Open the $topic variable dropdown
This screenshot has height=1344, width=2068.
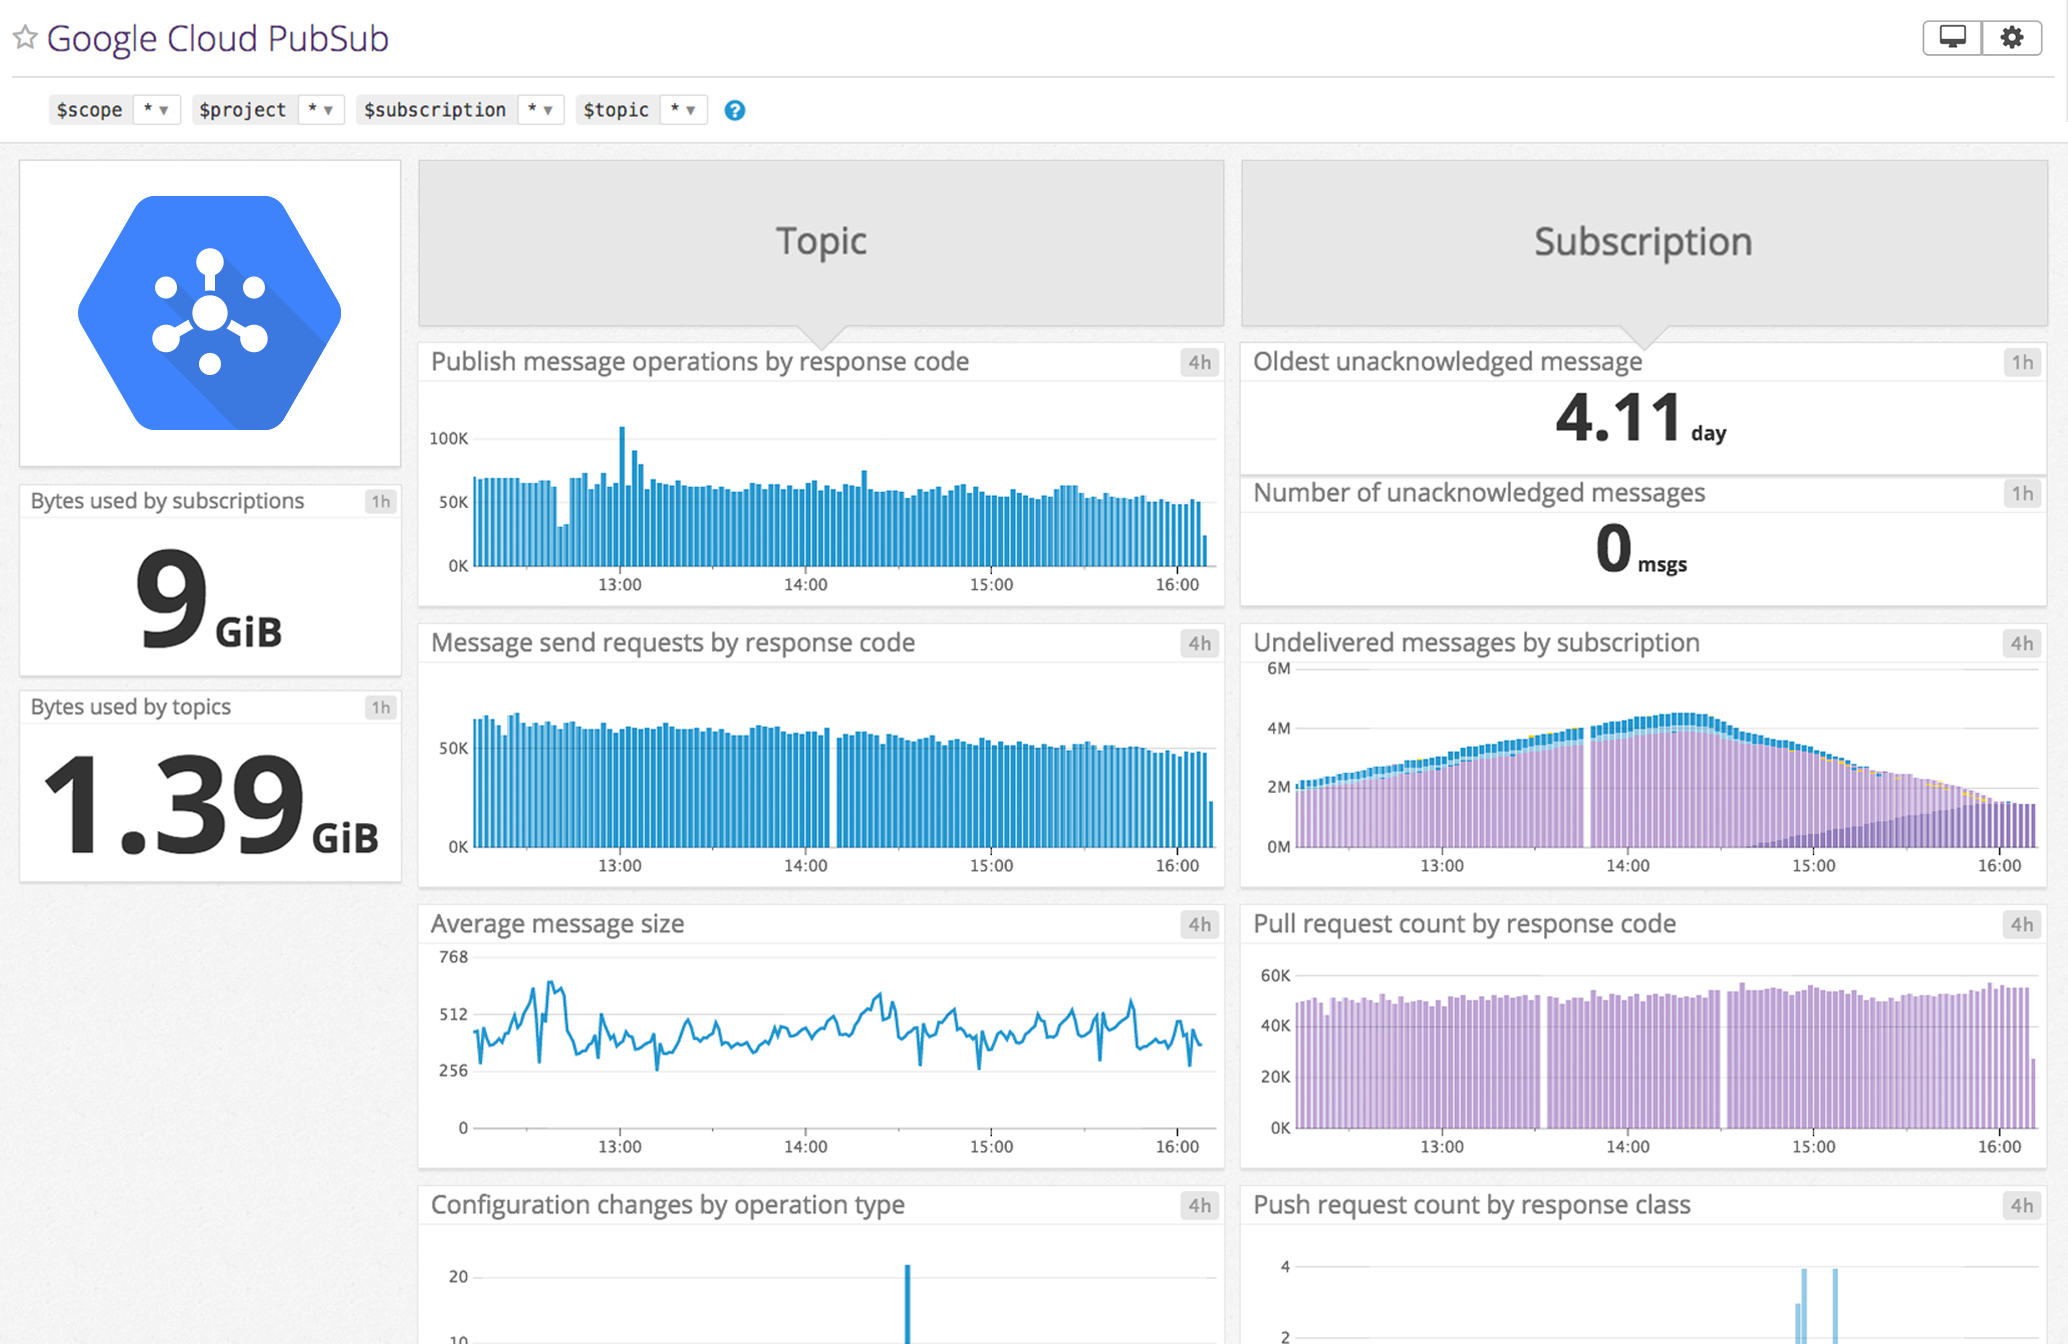pyautogui.click(x=684, y=109)
